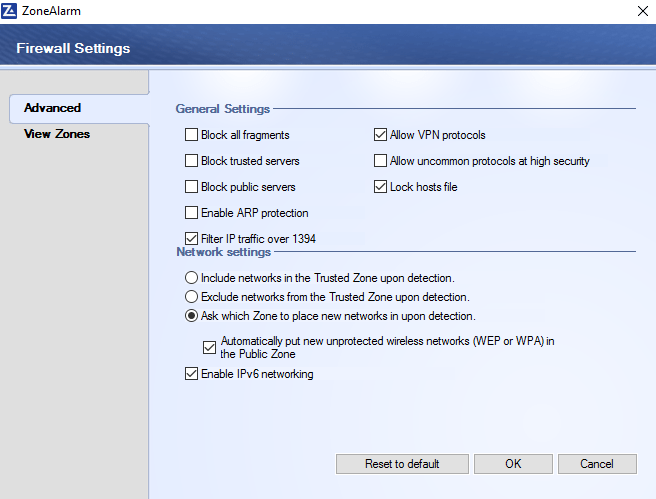Click the ZoneAlarm logo icon
656x499 pixels.
point(9,11)
